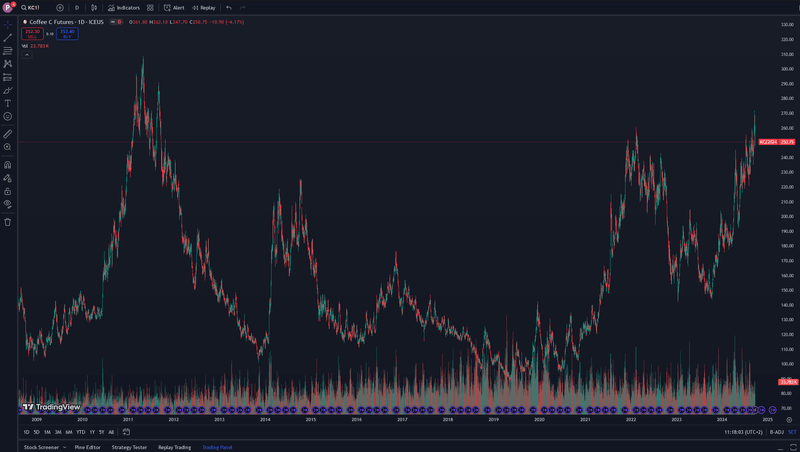Open the user profile avatar menu
The image size is (800, 452).
pyautogui.click(x=8, y=8)
